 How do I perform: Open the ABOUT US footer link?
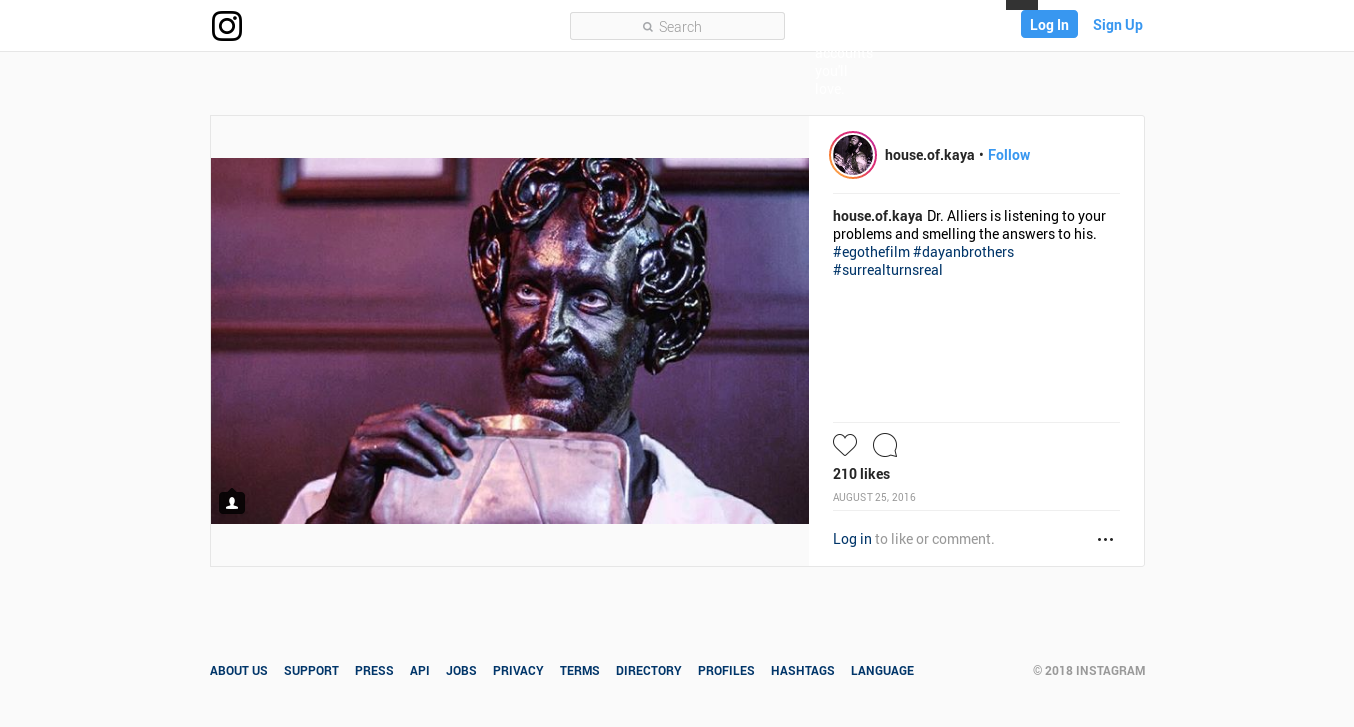239,671
